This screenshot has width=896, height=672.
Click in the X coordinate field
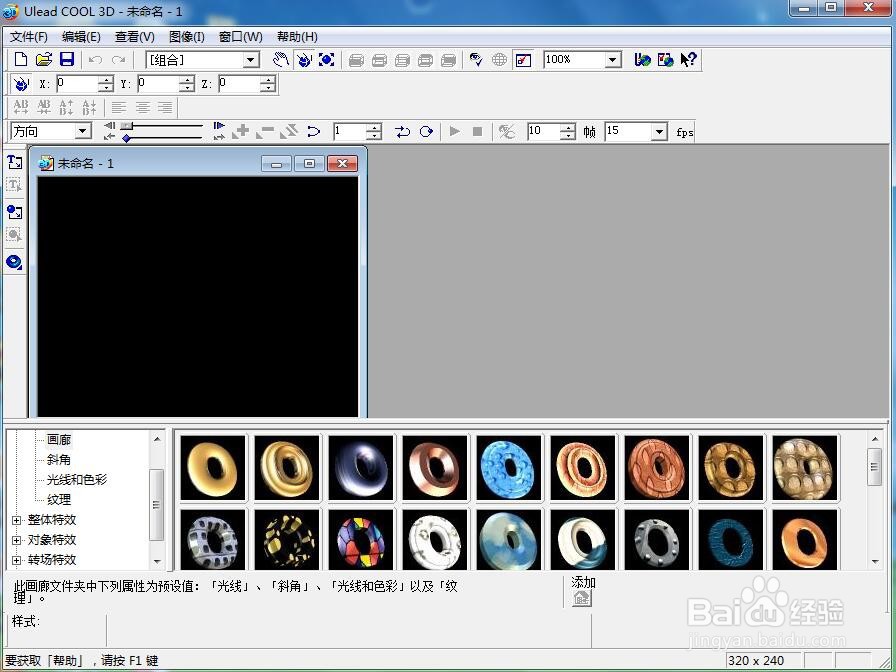[x=77, y=84]
